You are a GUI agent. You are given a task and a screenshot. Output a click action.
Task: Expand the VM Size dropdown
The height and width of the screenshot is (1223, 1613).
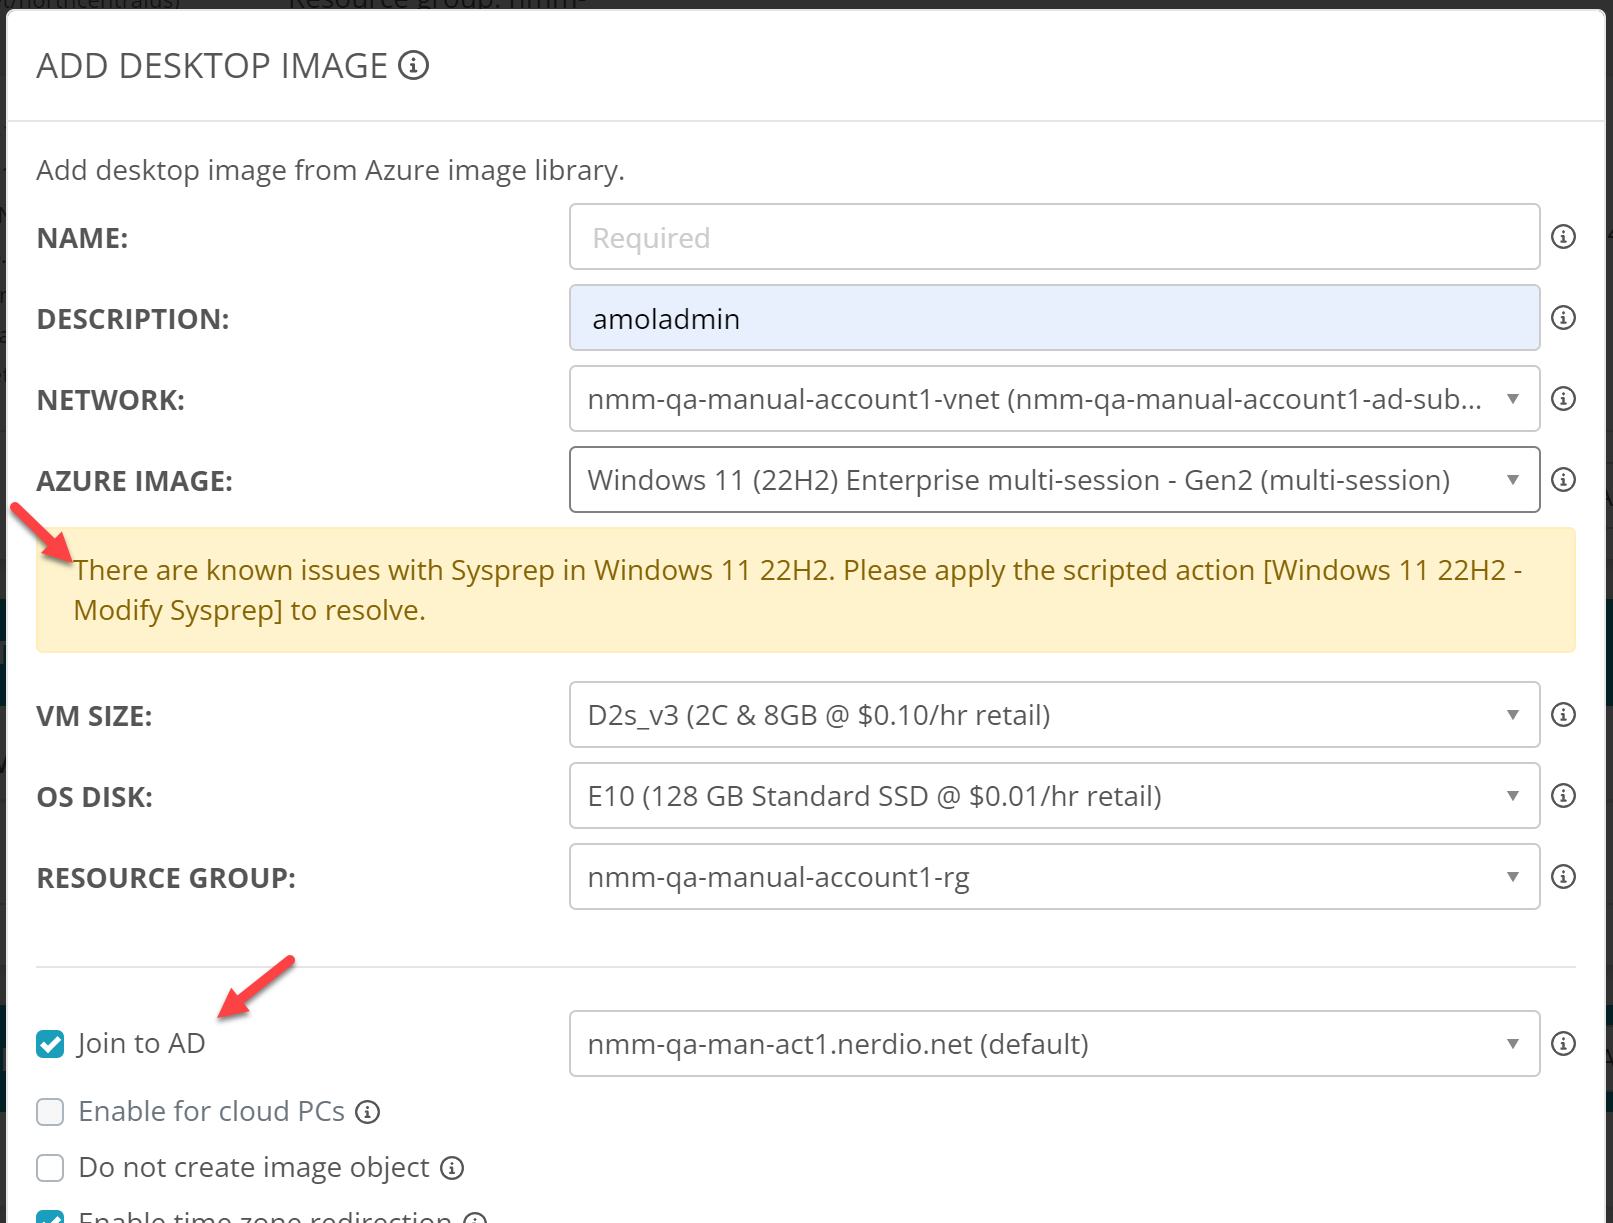click(x=1053, y=715)
